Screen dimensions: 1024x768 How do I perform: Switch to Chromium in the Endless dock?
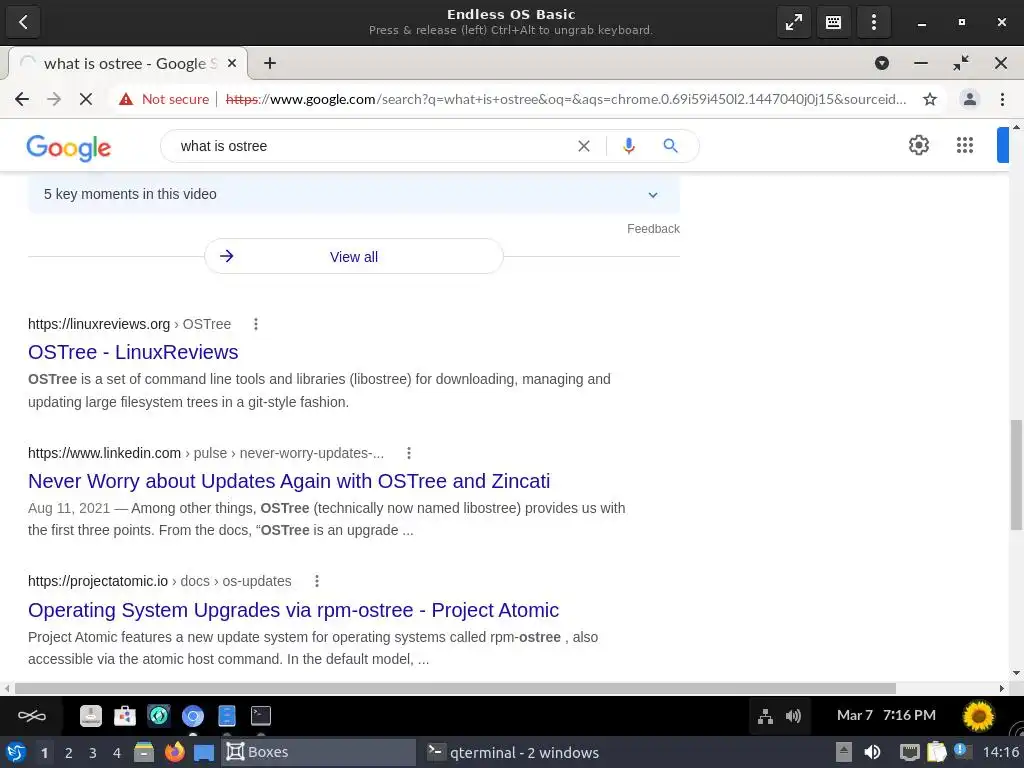(193, 716)
